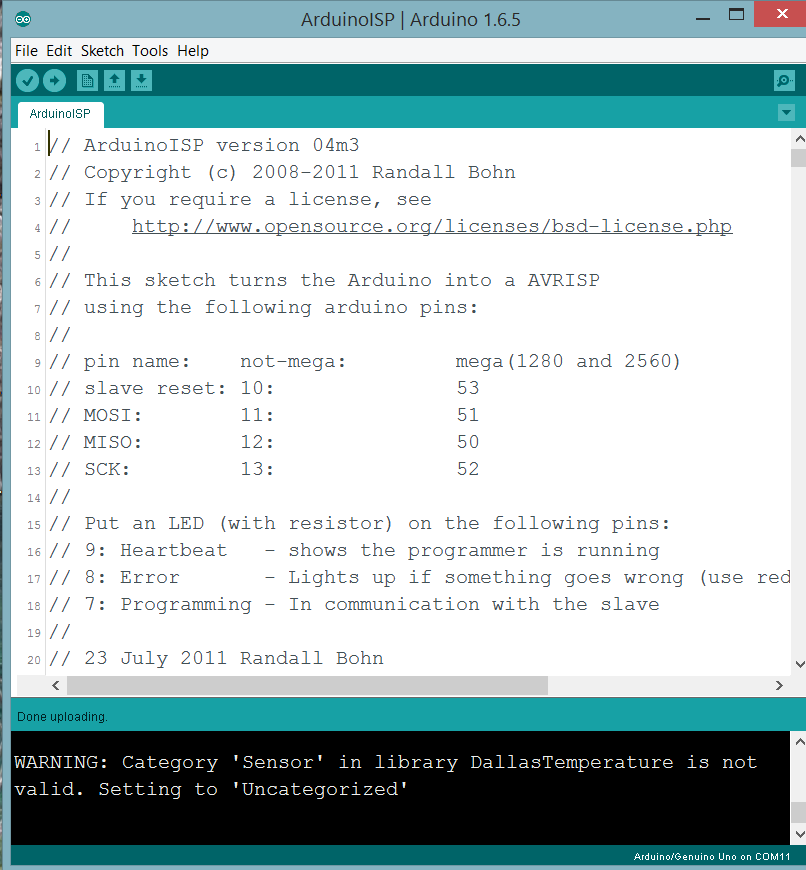
Task: Click the console scrollbar thumb
Action: tap(799, 812)
